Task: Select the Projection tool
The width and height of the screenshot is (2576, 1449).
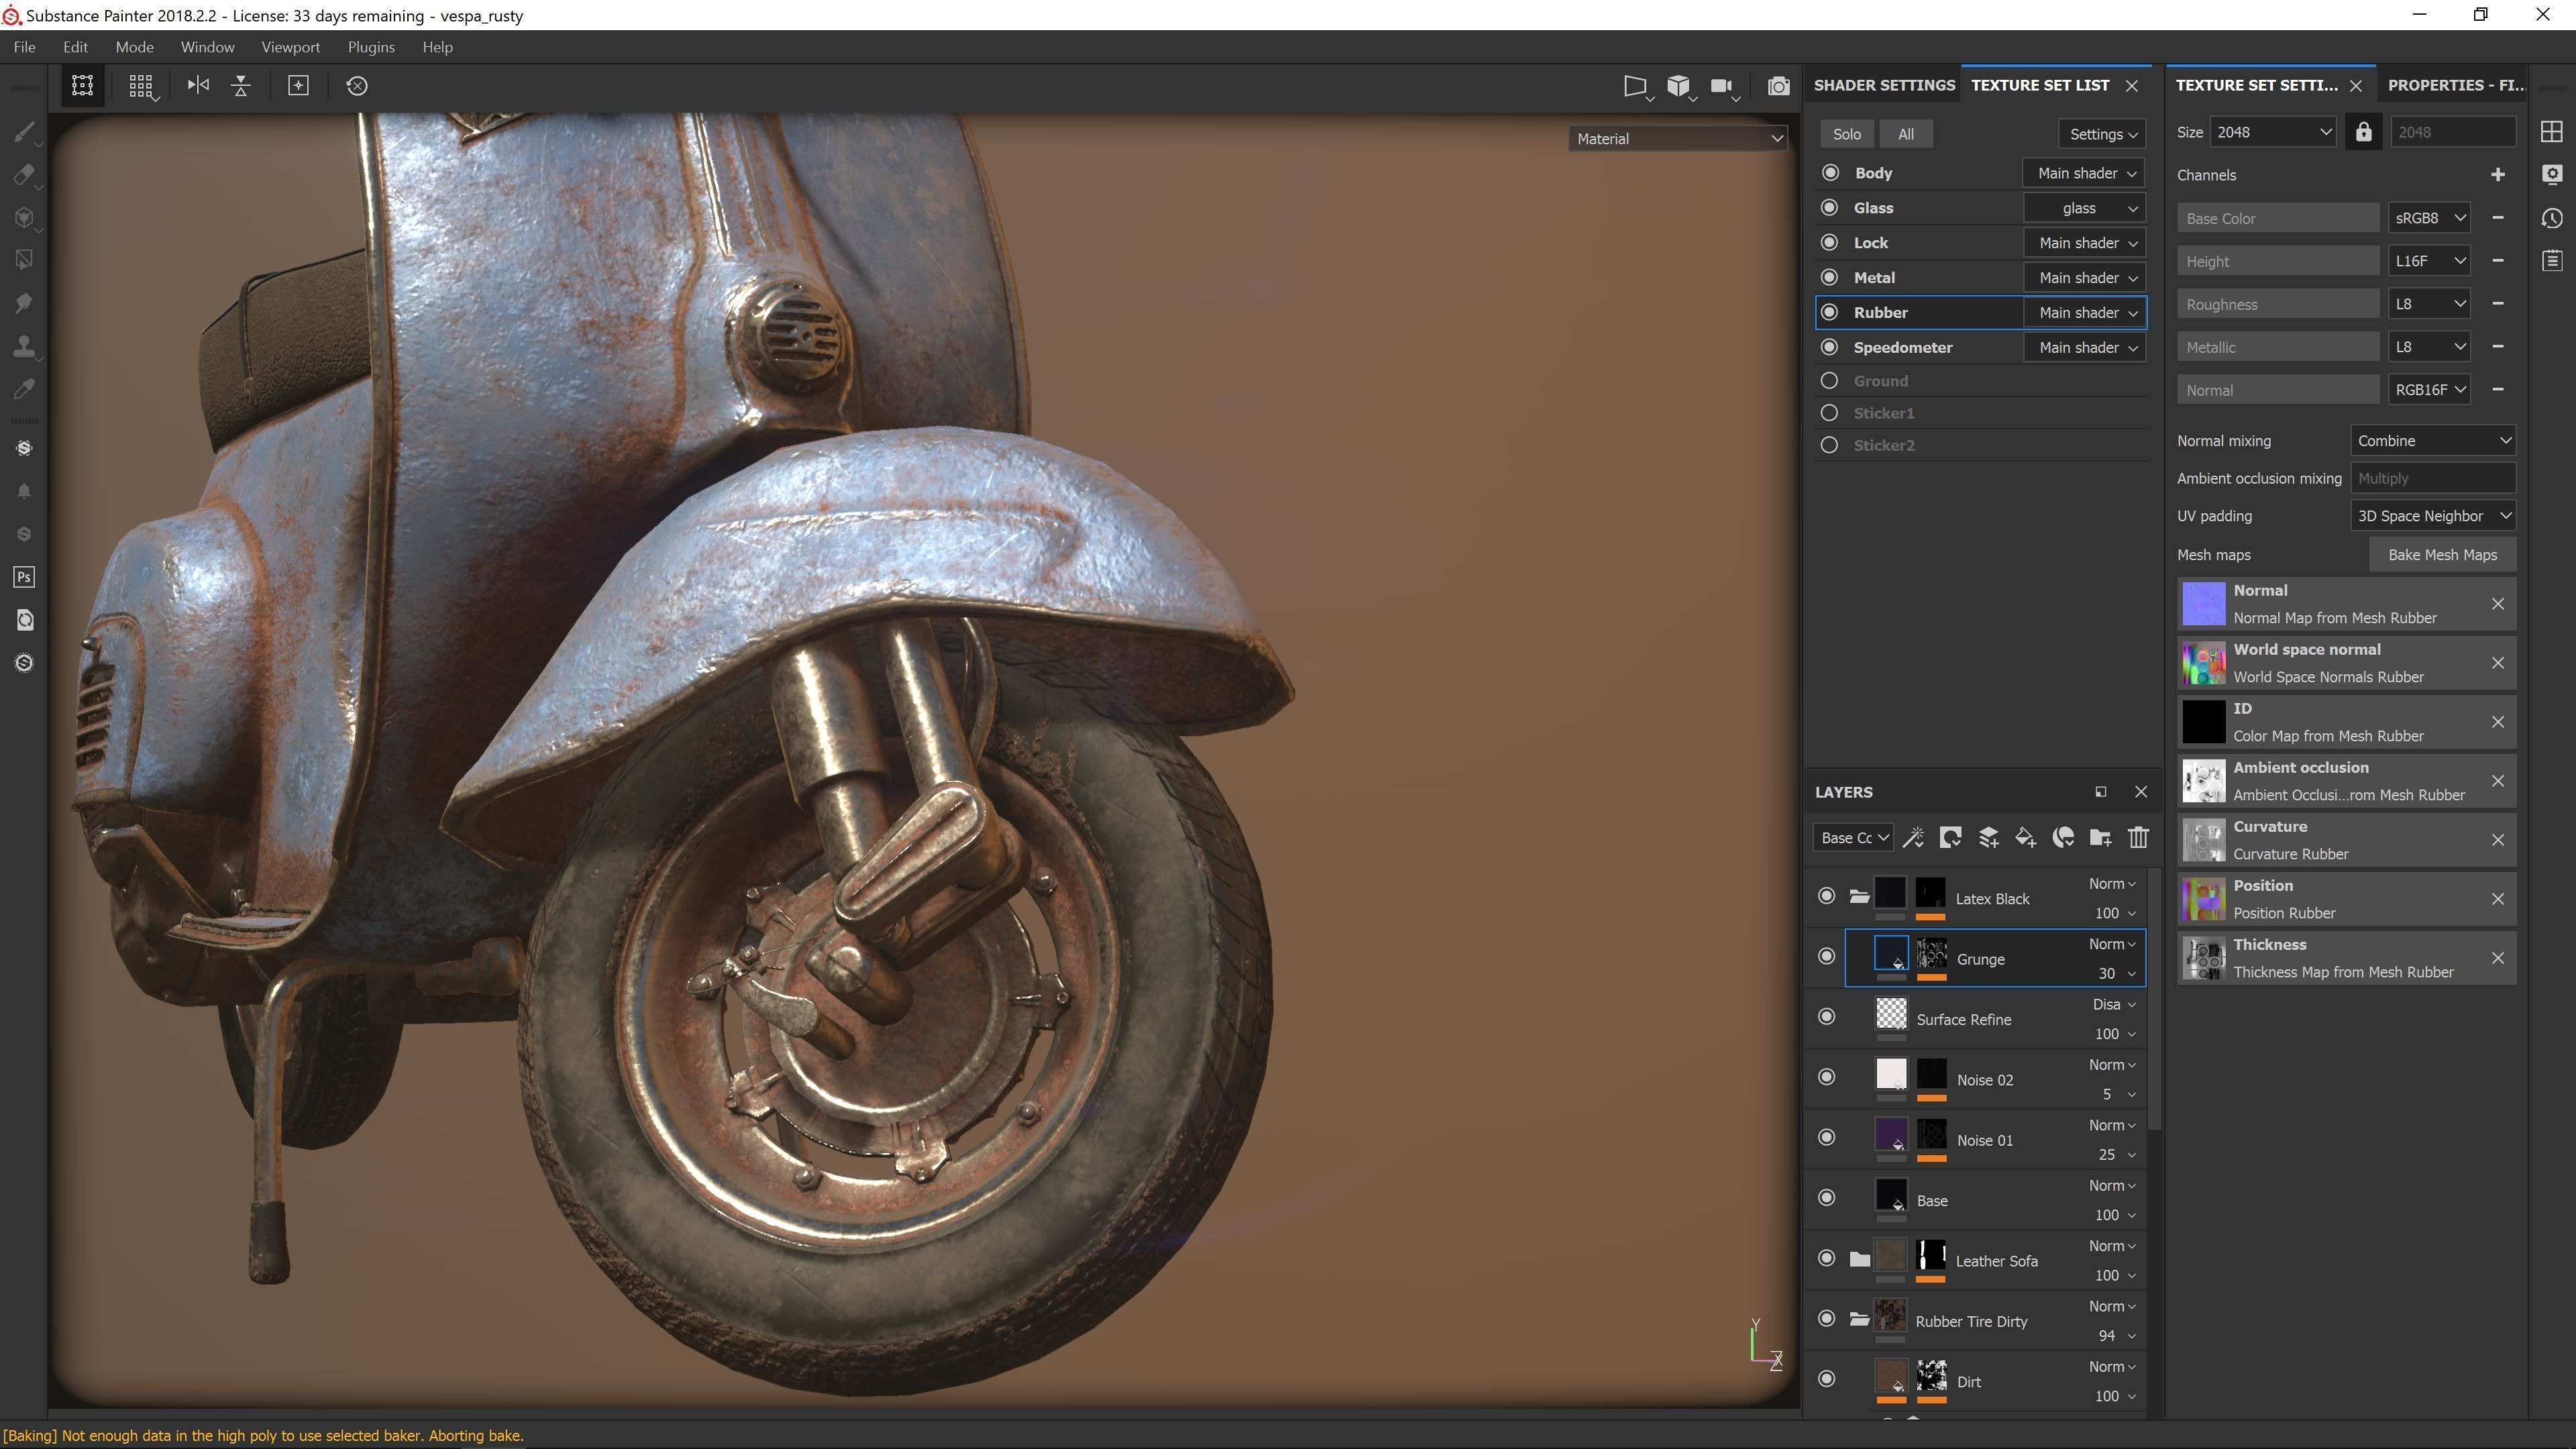Action: click(x=24, y=218)
